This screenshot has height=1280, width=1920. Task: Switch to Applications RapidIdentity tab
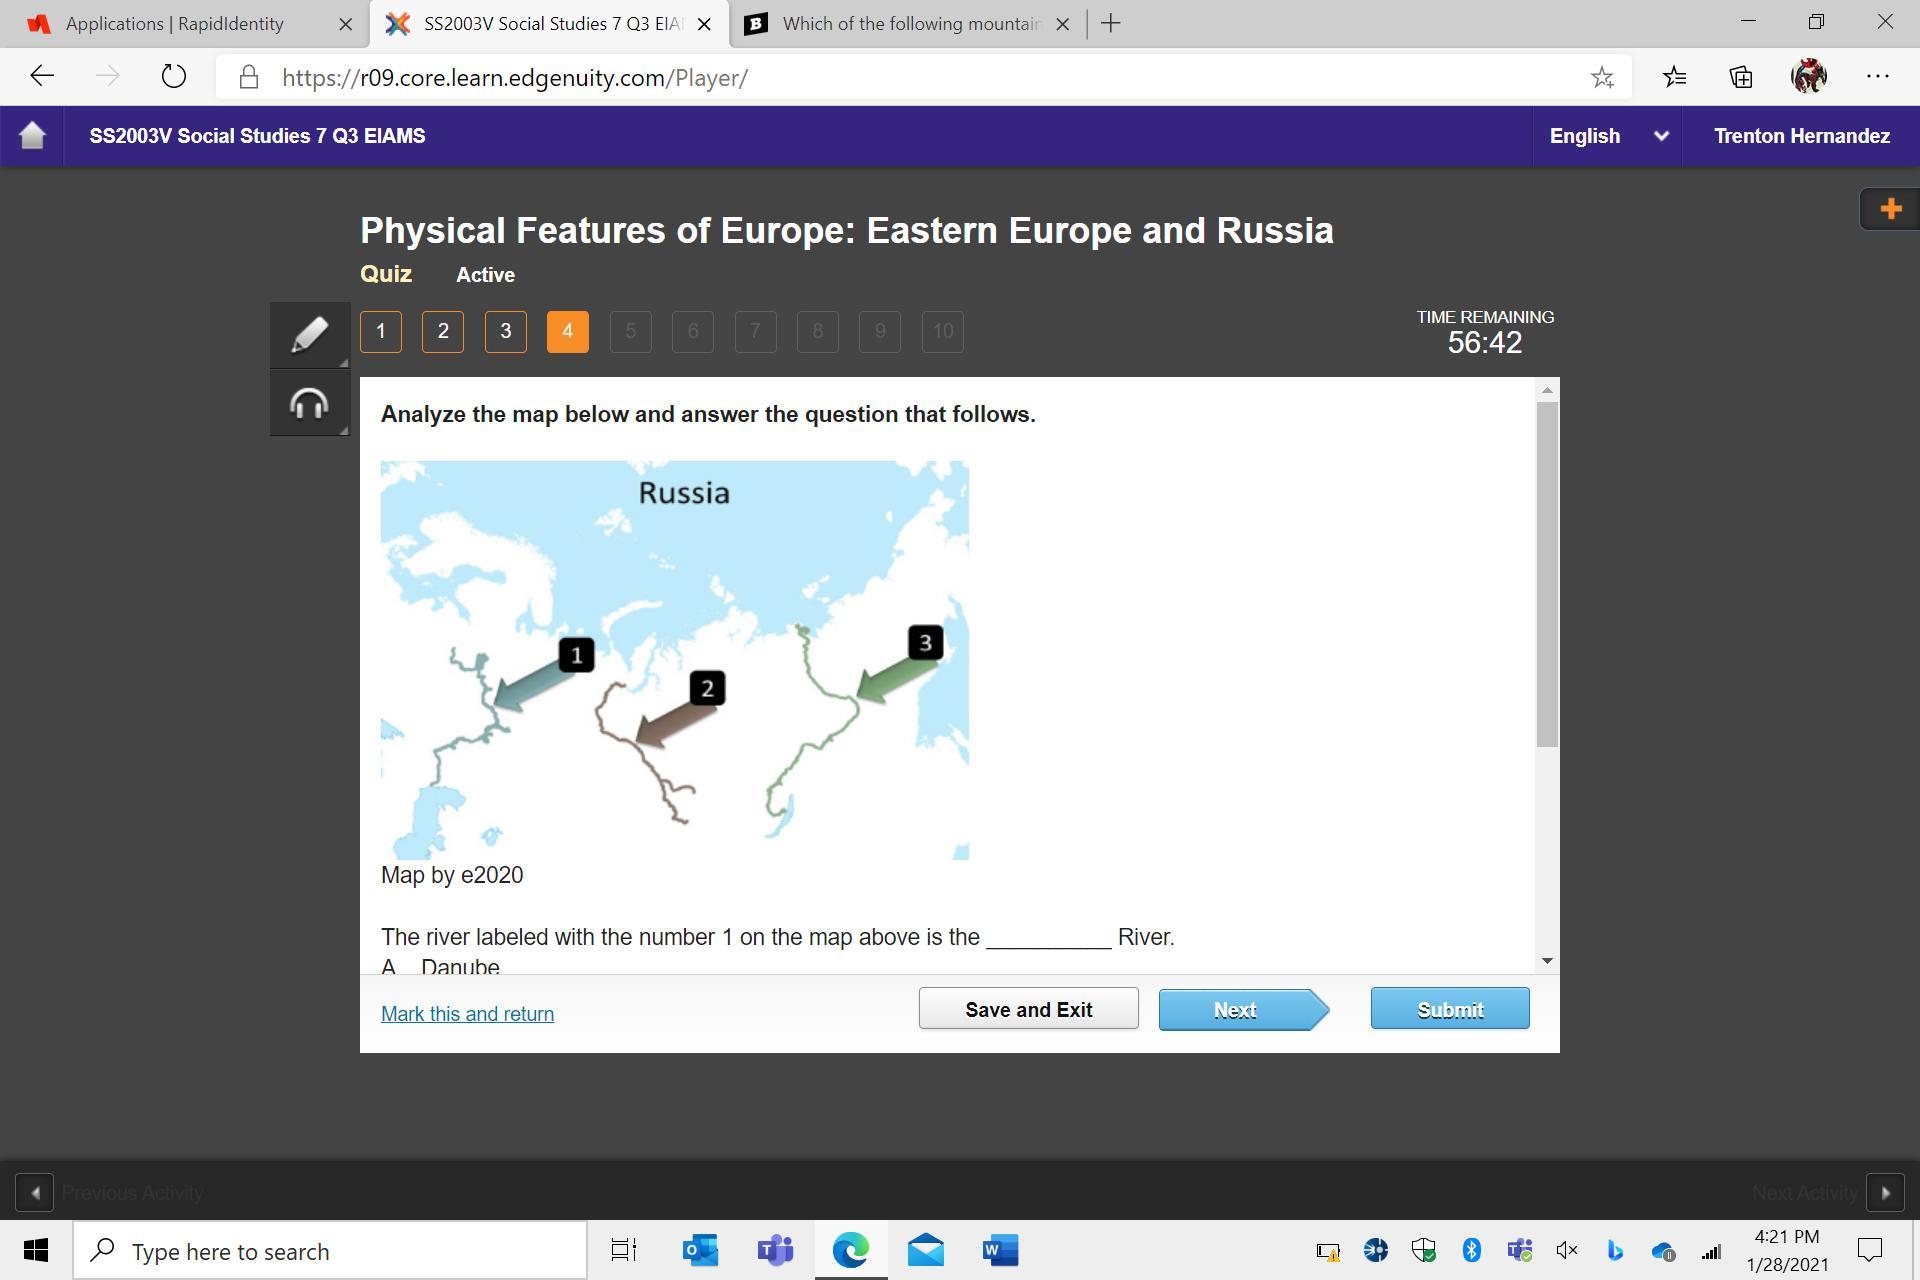[175, 24]
